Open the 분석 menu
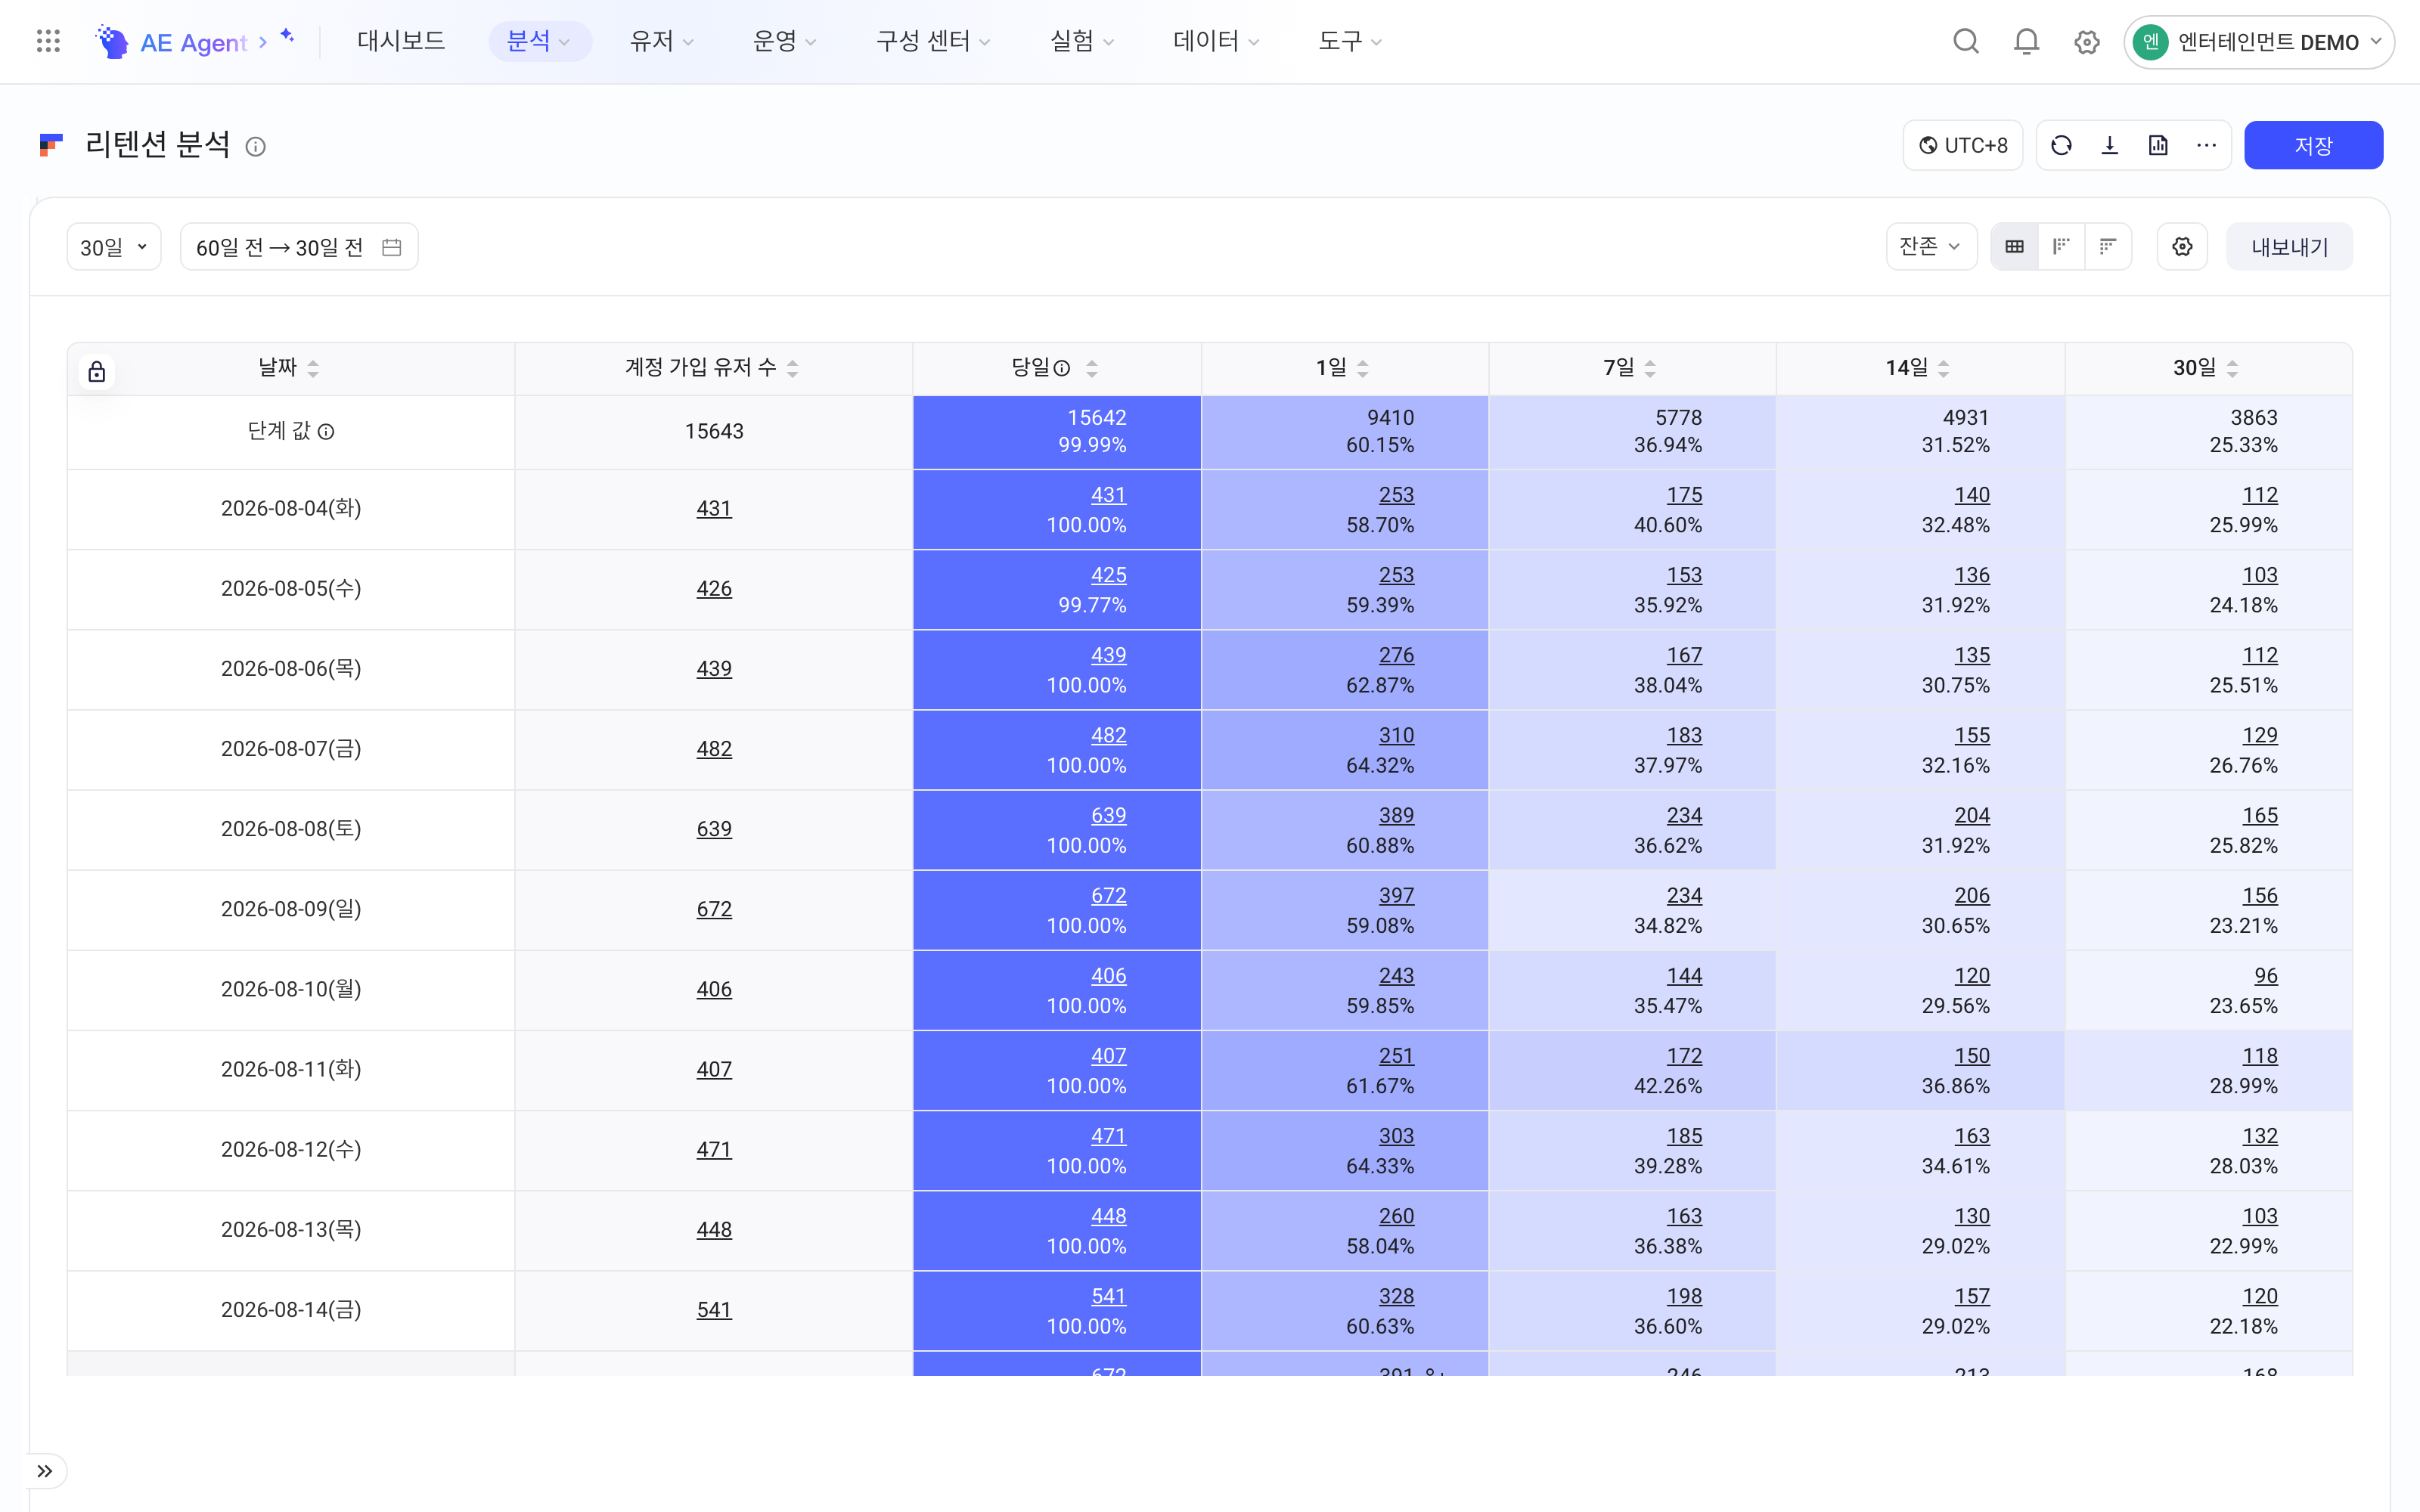 pyautogui.click(x=539, y=41)
